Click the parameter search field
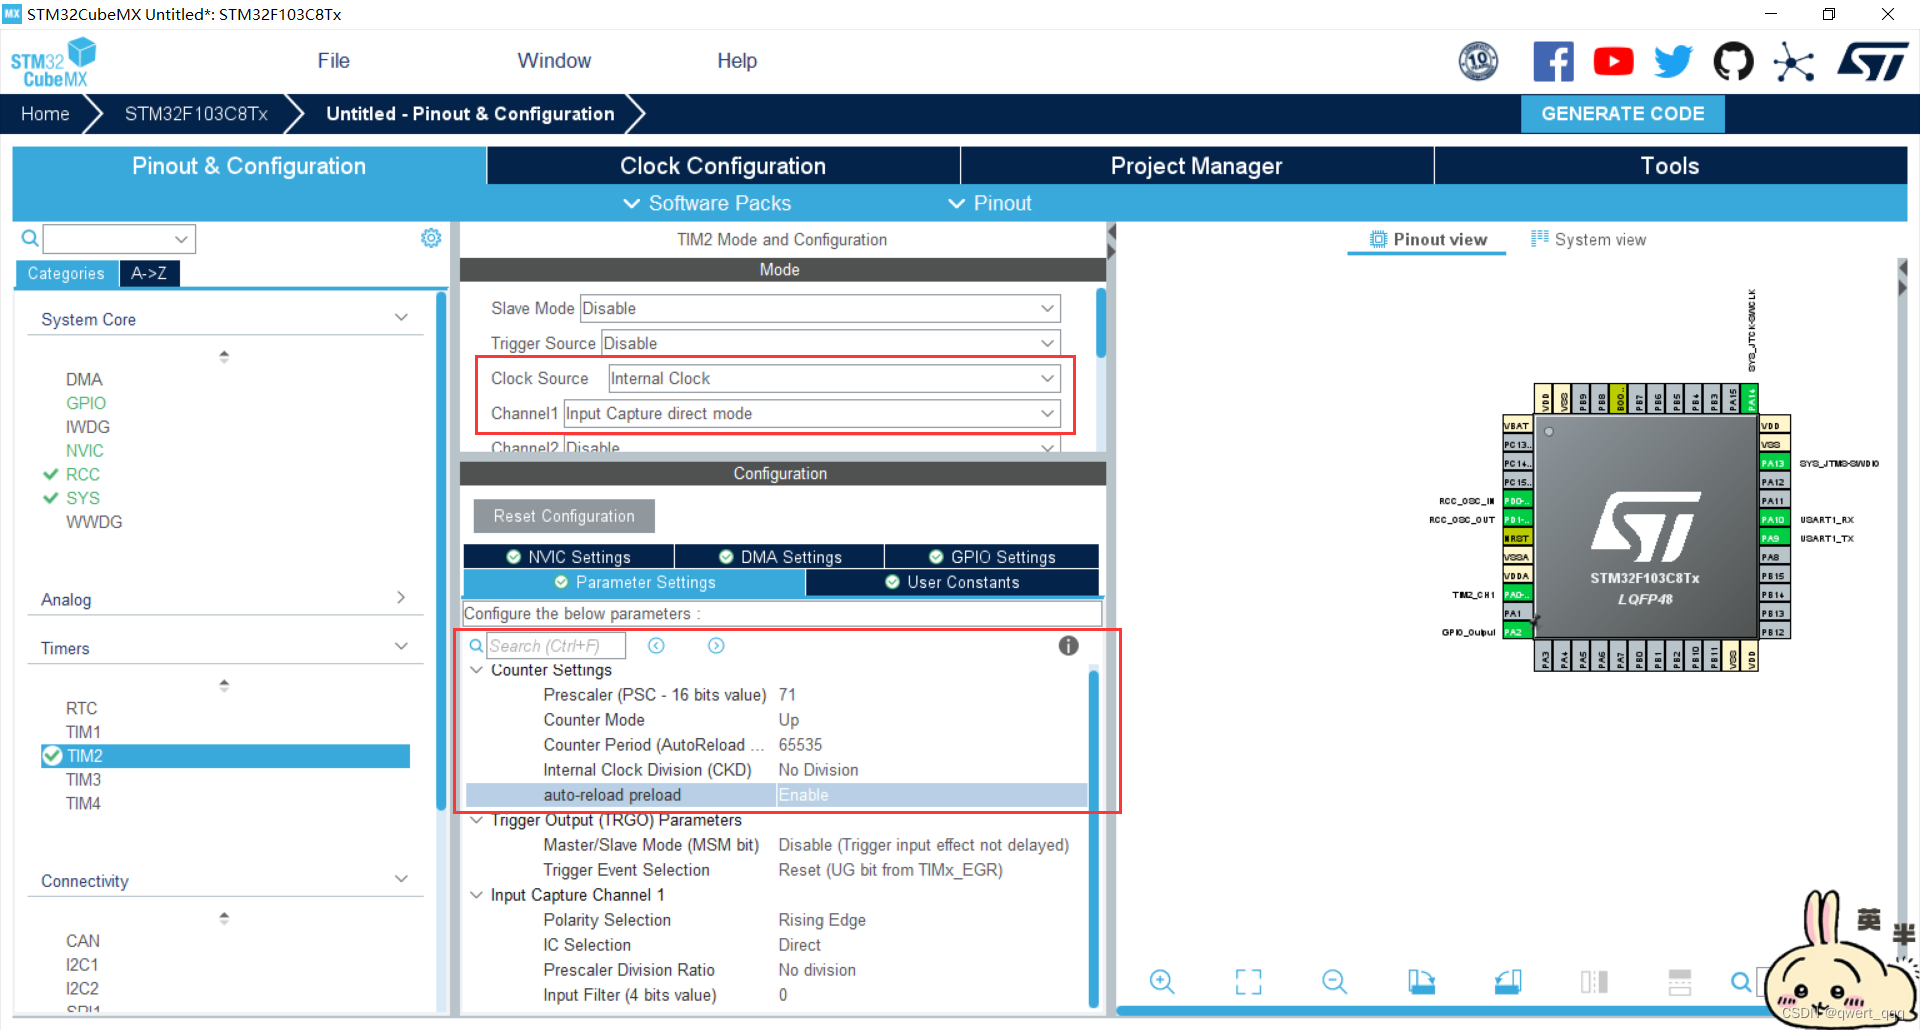Viewport: 1920px width, 1030px height. [x=556, y=646]
